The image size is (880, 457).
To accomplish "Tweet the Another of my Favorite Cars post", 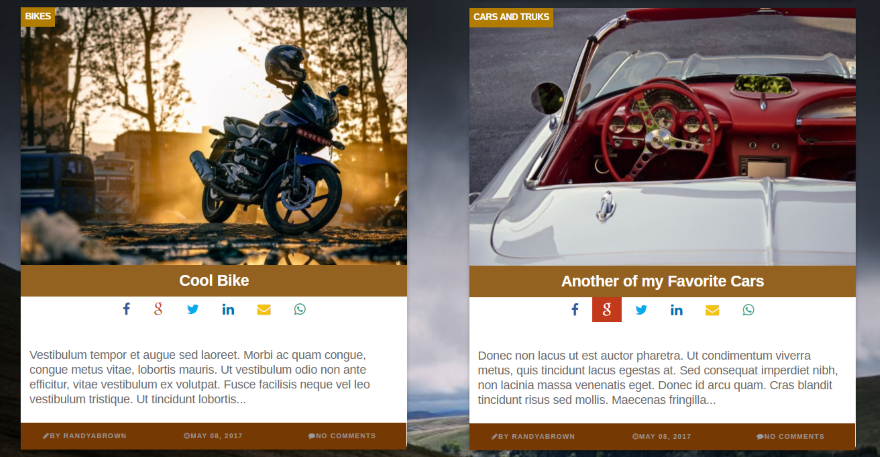I will (641, 310).
